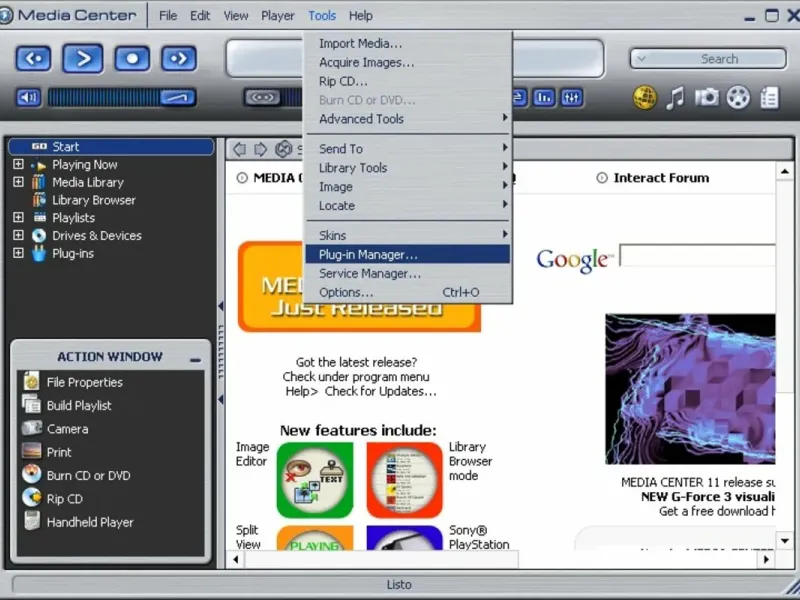Open Camera action

(67, 429)
